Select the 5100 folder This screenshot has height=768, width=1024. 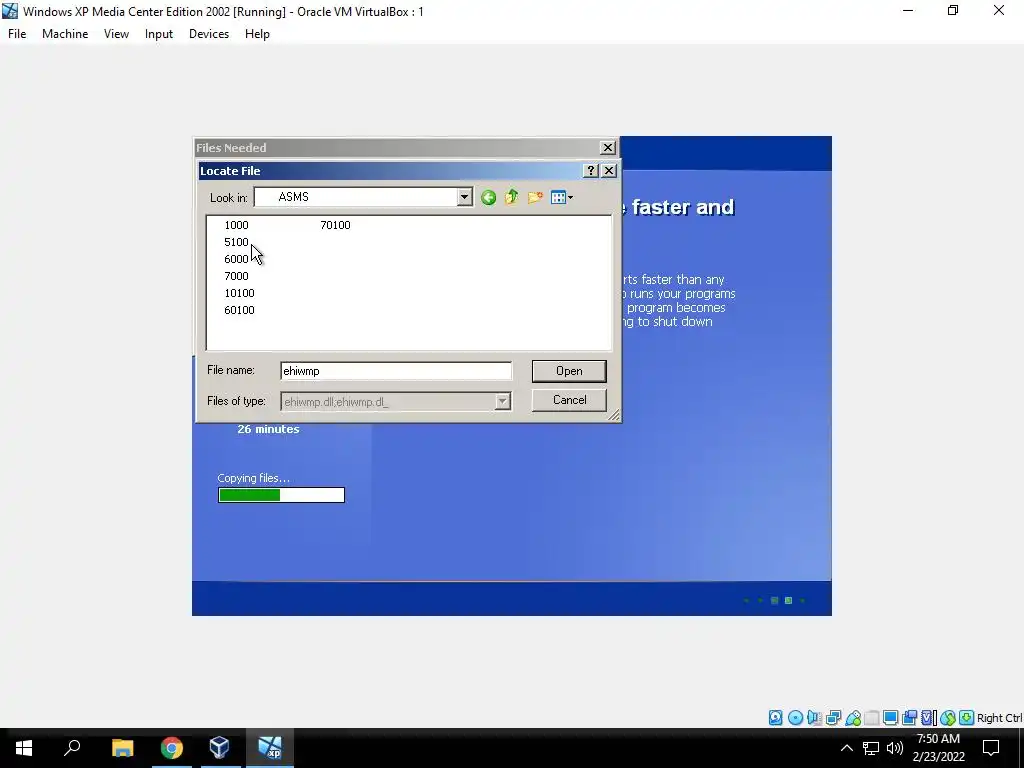pos(236,242)
